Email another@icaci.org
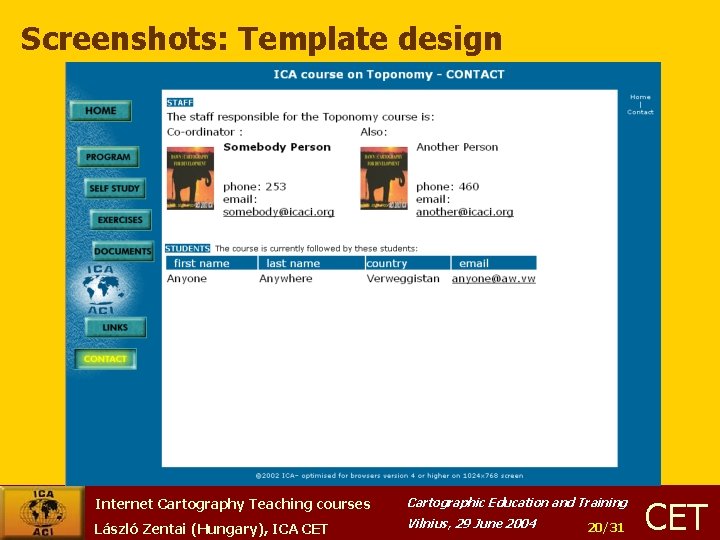The width and height of the screenshot is (720, 540). click(465, 212)
